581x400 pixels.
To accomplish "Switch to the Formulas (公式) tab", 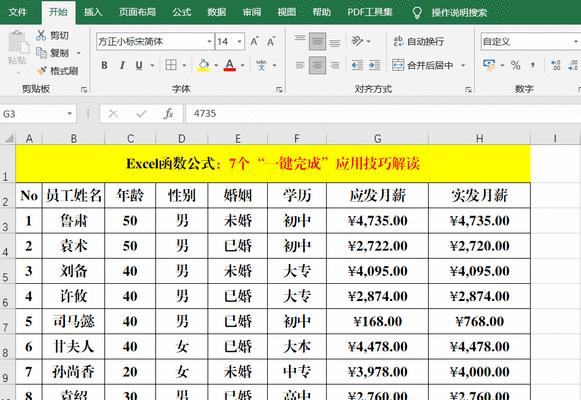I will pyautogui.click(x=182, y=12).
